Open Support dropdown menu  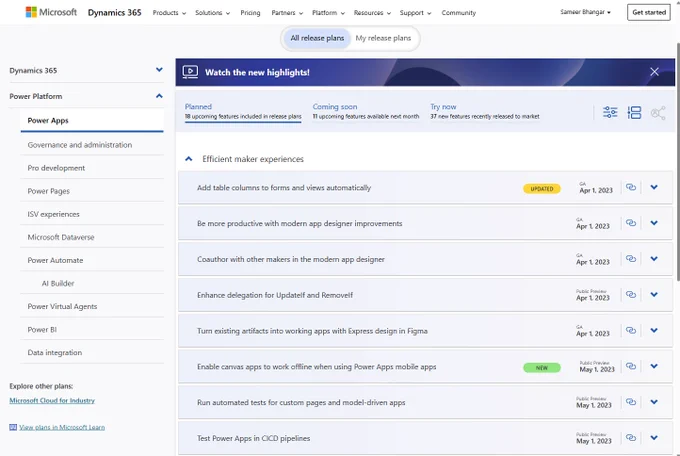click(x=415, y=13)
